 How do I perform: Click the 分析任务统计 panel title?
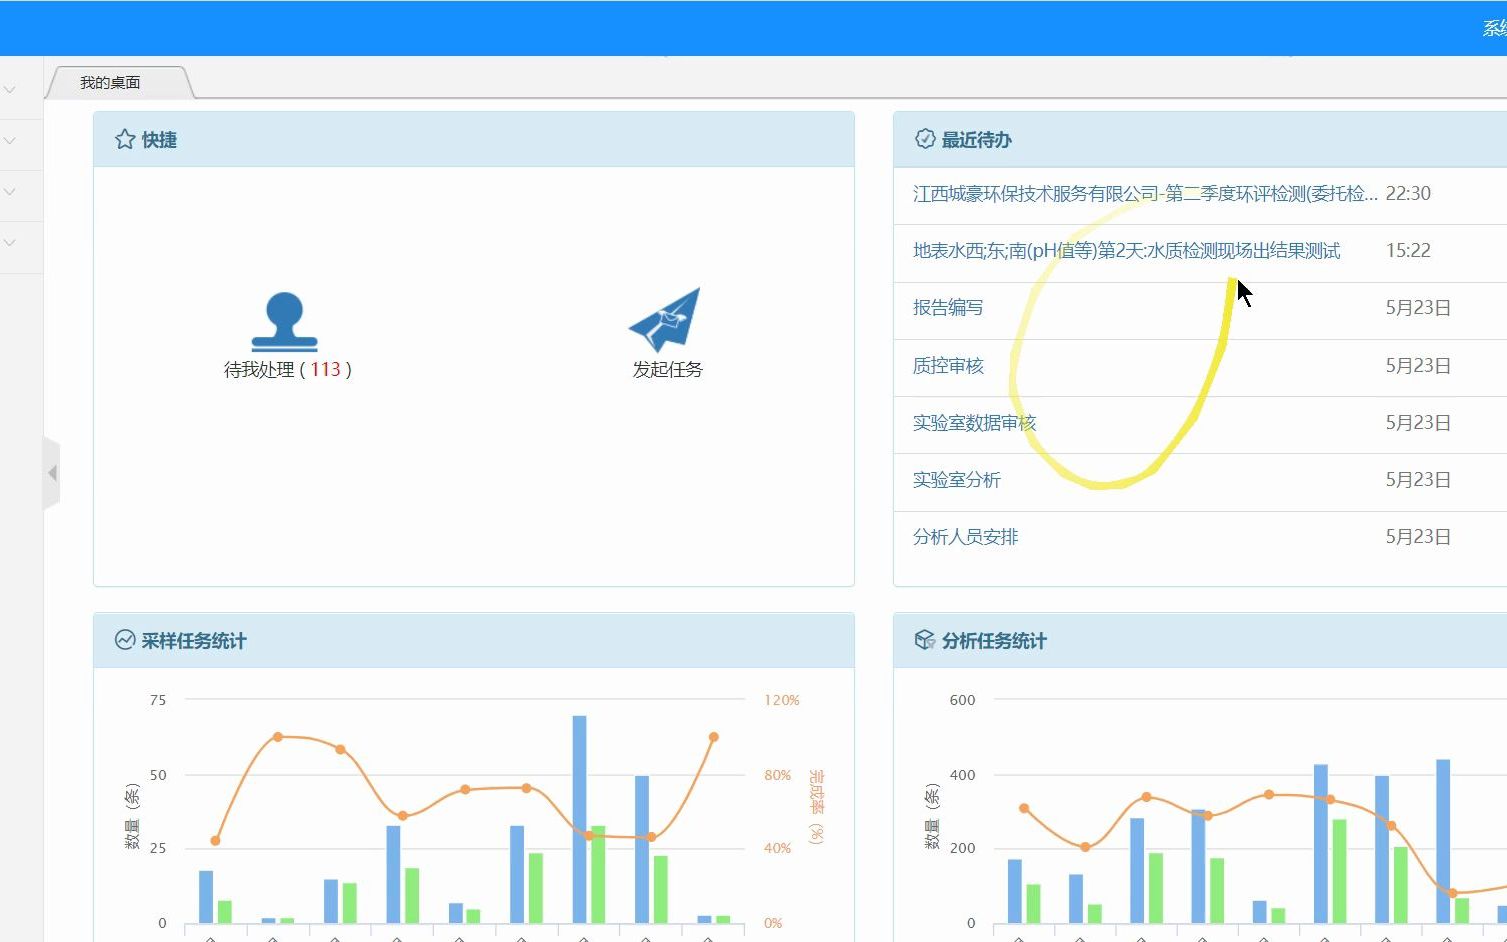[x=994, y=641]
